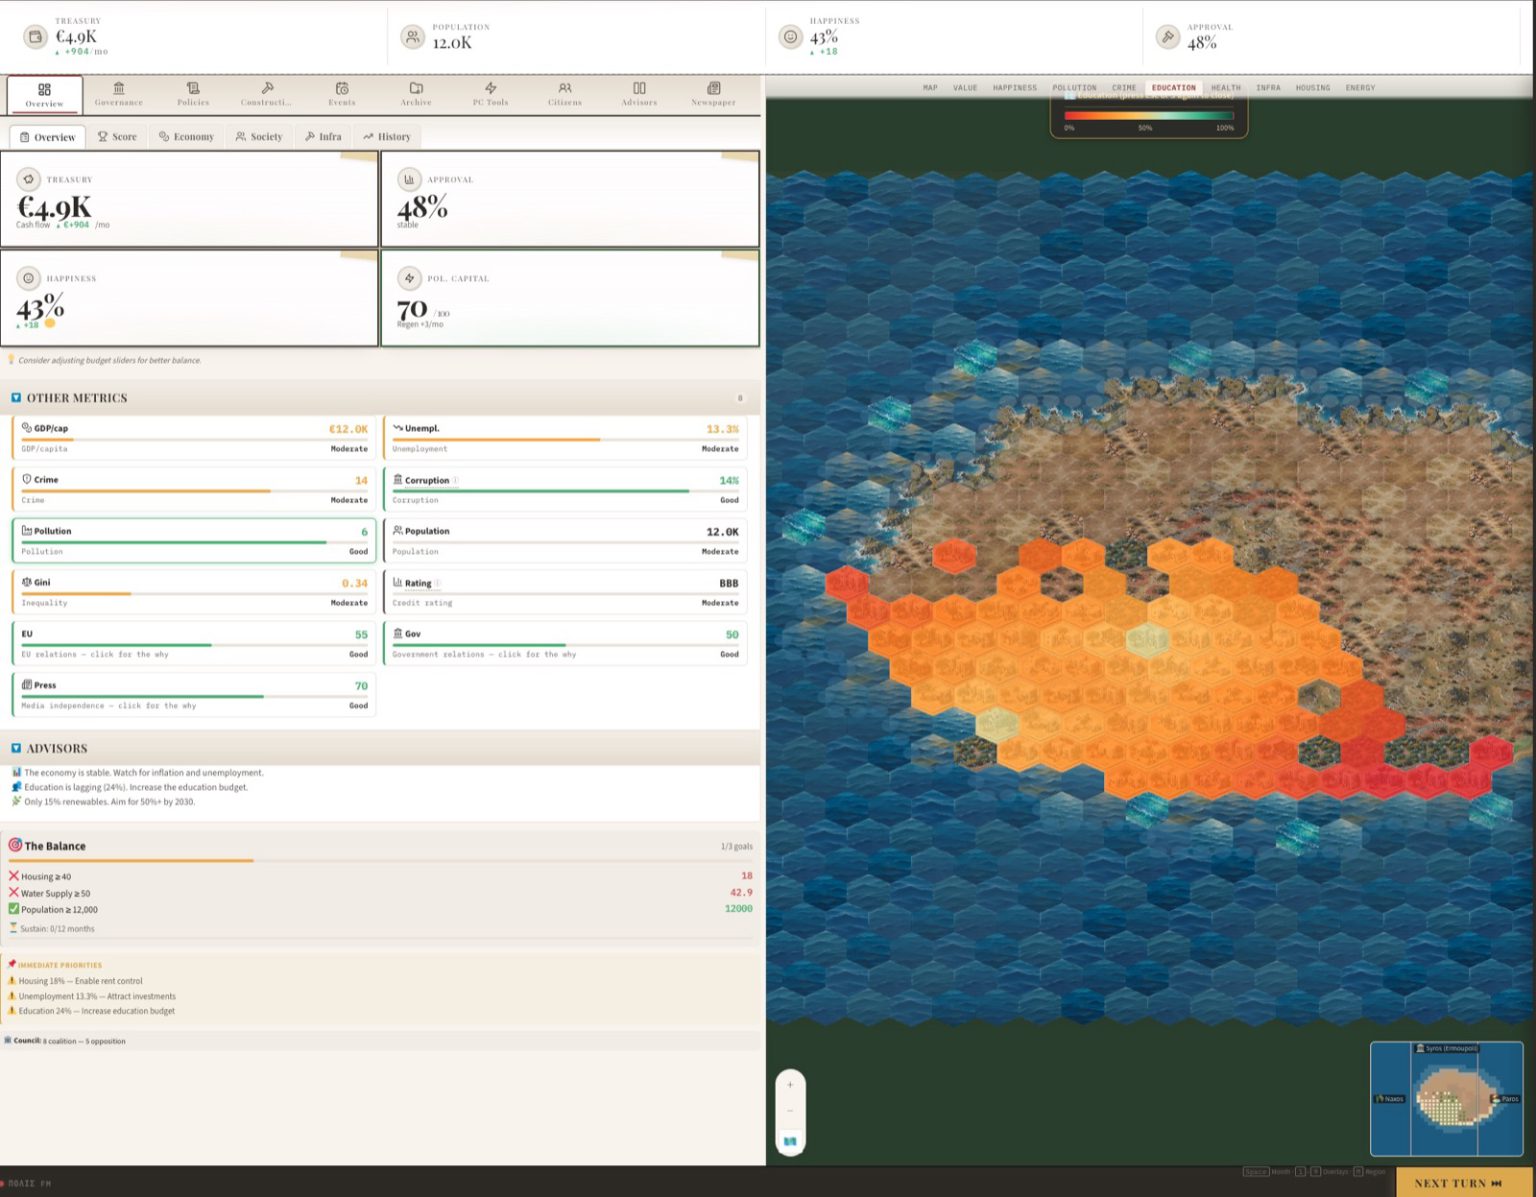
Task: Toggle the map layer icon button
Action: tap(790, 1141)
